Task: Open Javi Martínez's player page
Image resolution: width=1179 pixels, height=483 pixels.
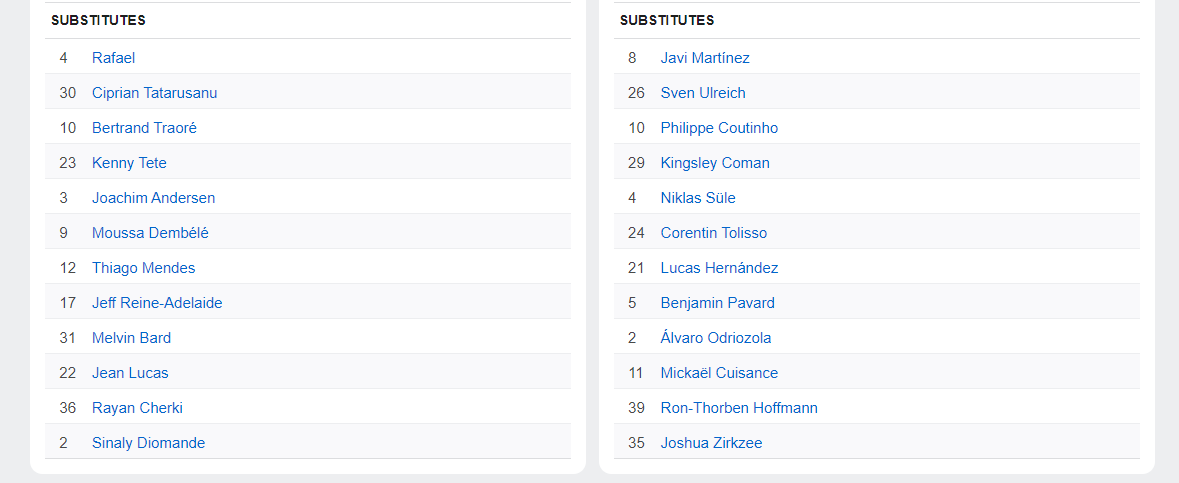Action: (705, 58)
